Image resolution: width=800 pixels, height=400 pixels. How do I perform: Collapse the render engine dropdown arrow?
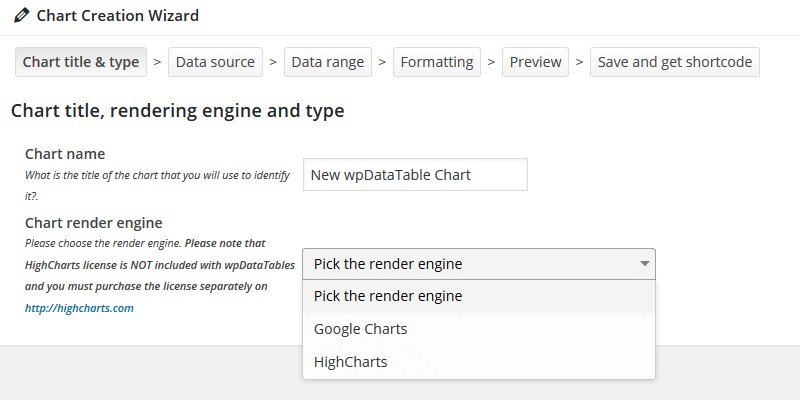(644, 264)
